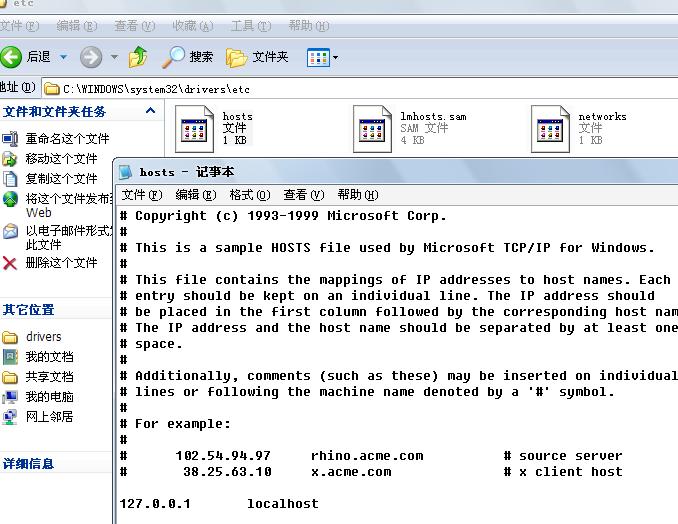
Task: Click the Notepad title bar icon
Action: tap(125, 172)
